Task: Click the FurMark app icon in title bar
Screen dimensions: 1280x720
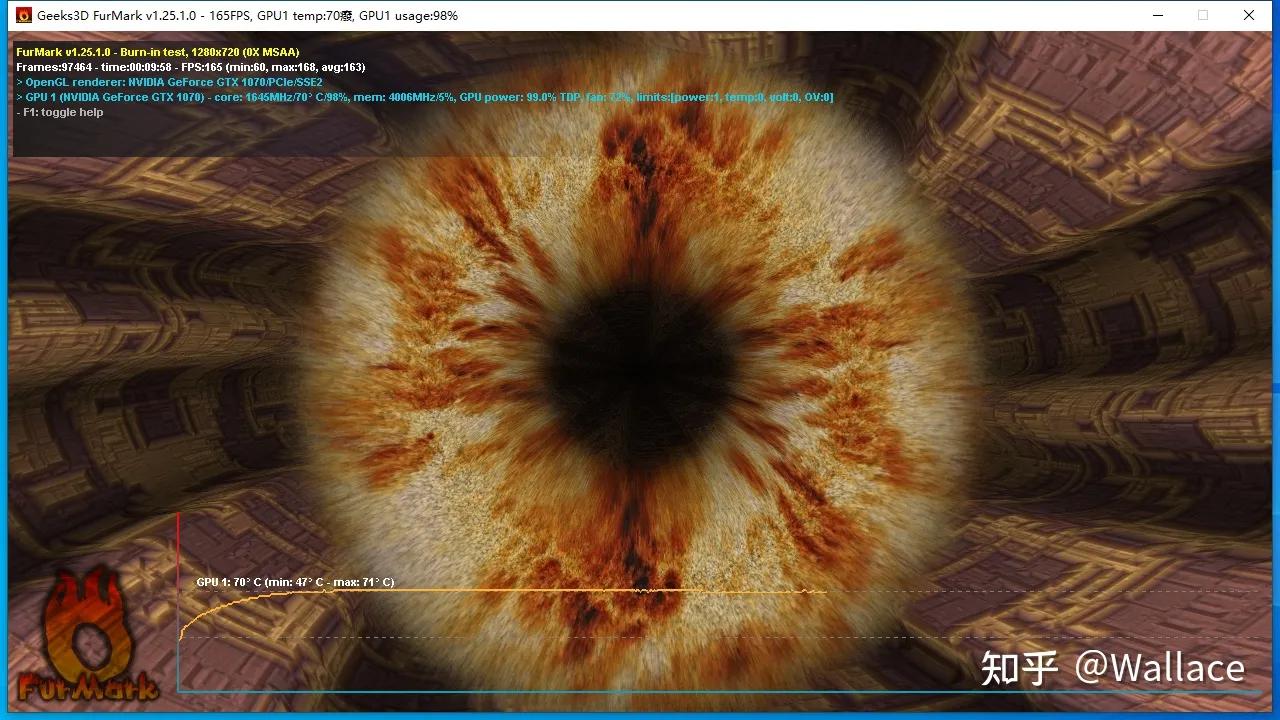Action: [24, 15]
